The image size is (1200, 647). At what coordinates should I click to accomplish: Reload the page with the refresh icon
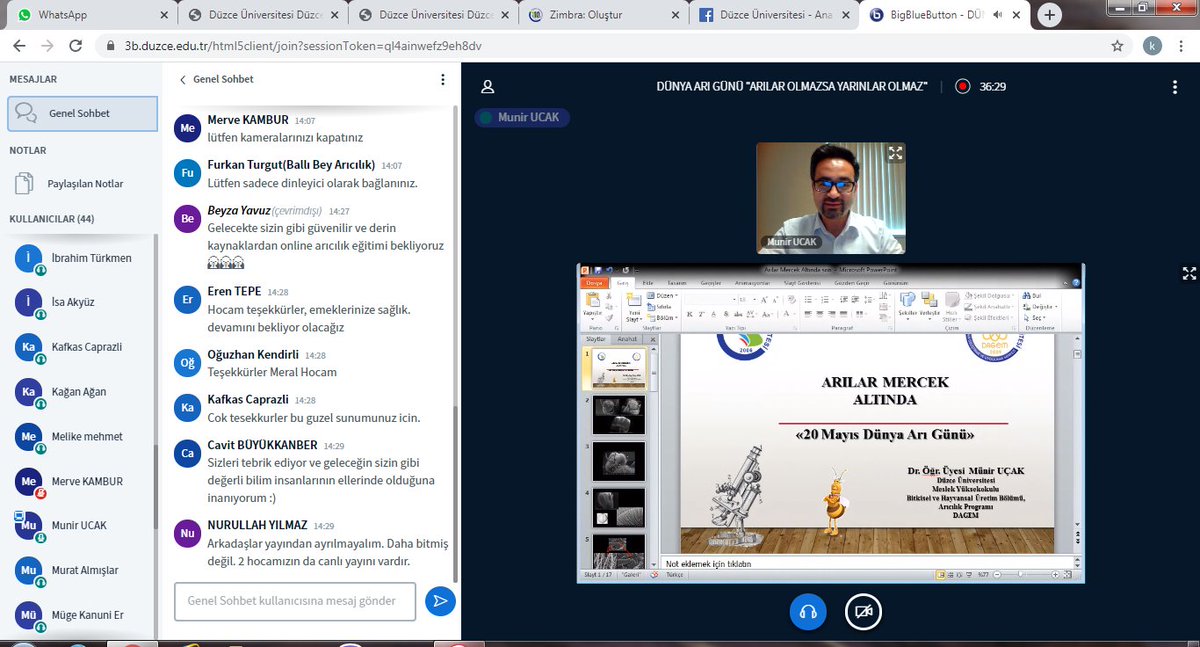(x=72, y=47)
